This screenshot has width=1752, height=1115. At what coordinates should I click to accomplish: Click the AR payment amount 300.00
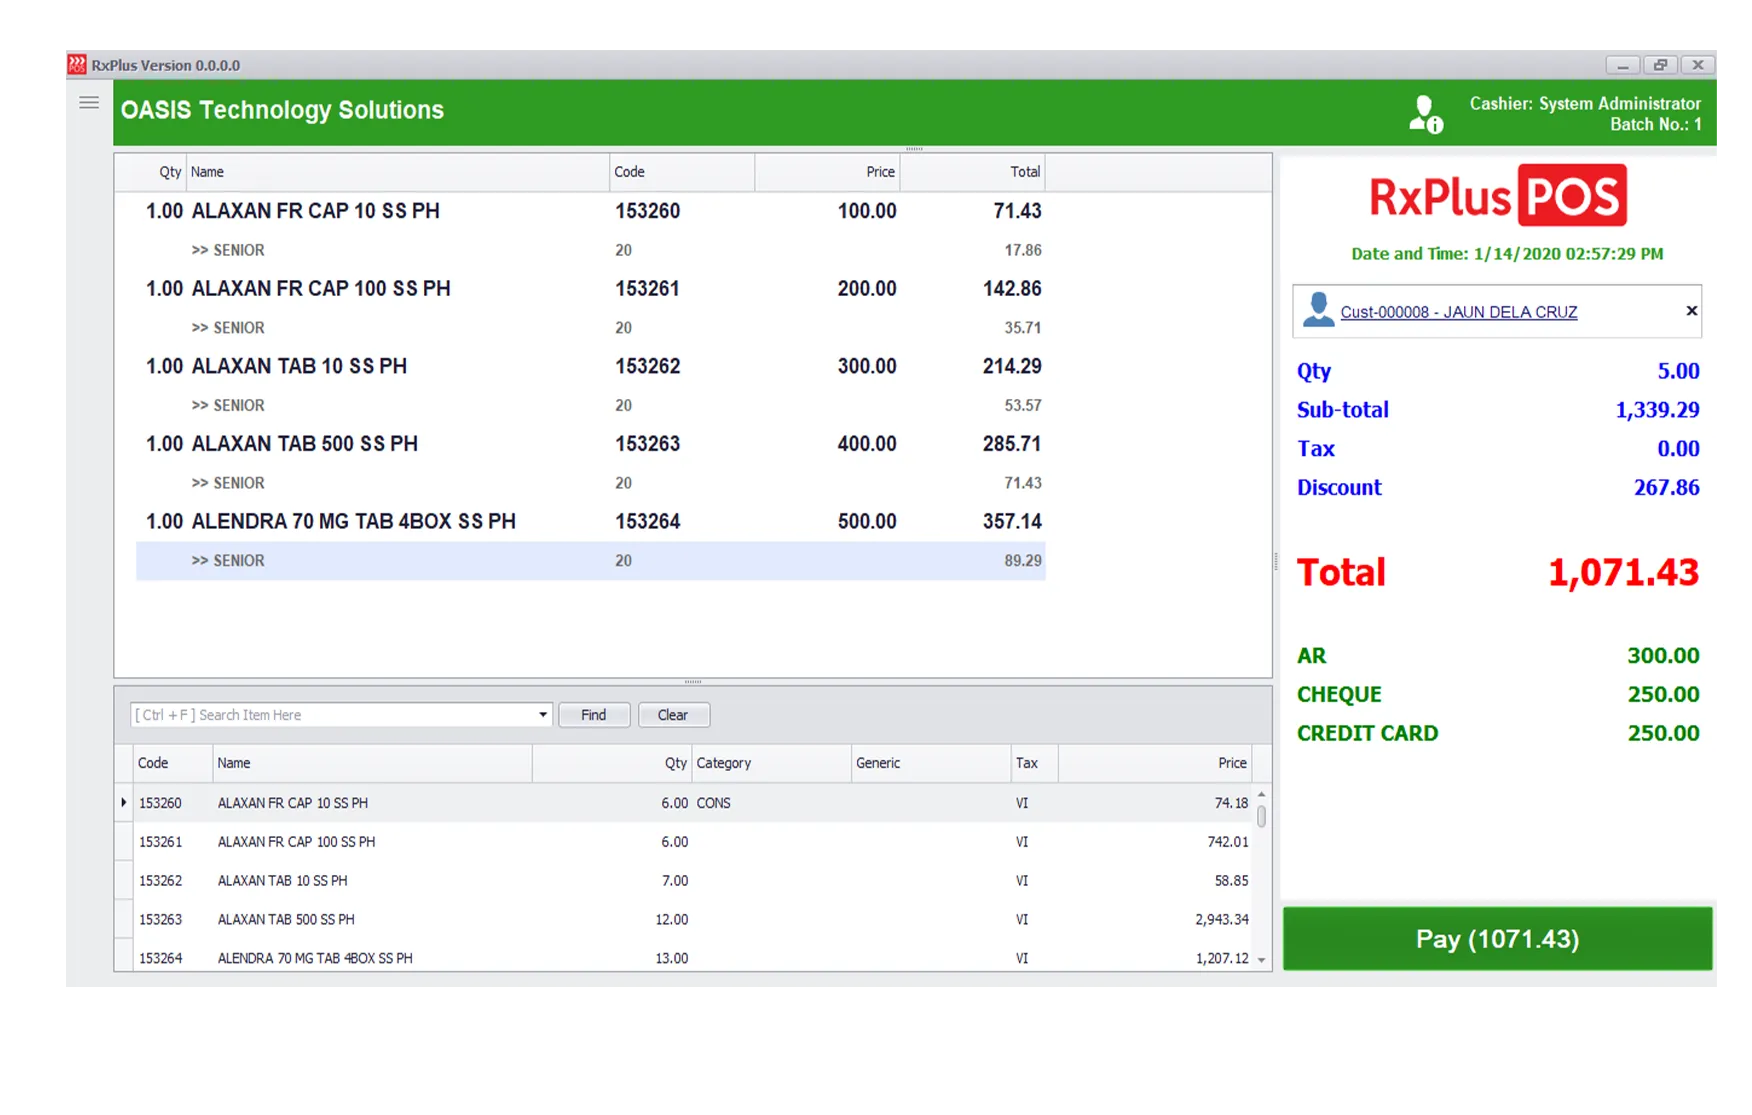1663,656
